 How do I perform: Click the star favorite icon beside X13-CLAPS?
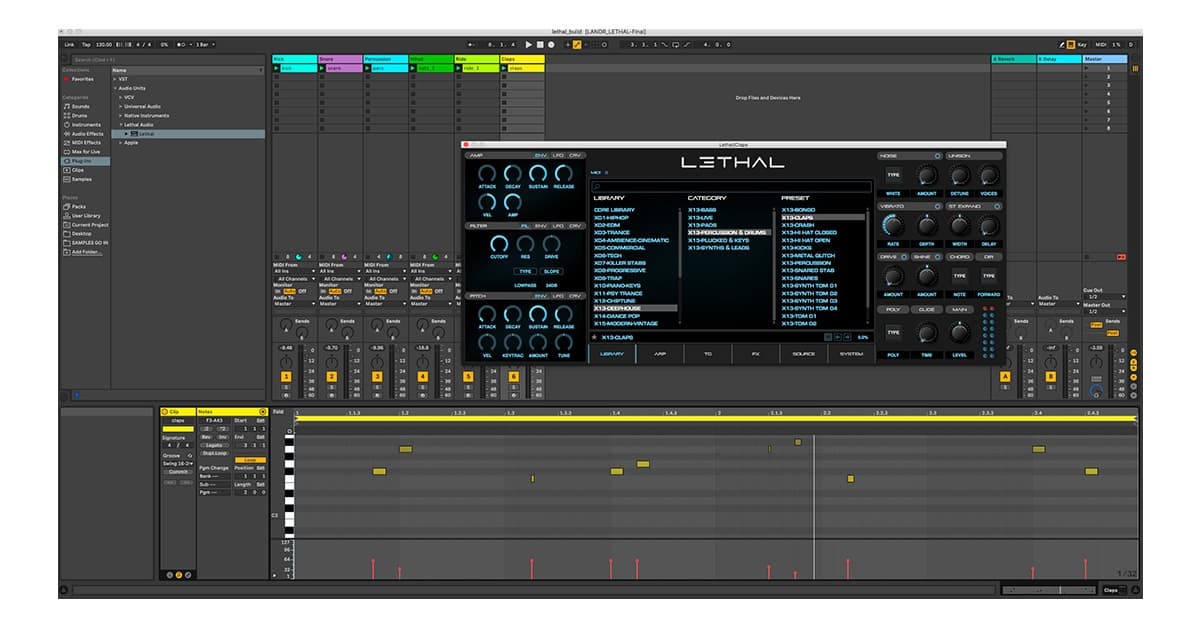coord(594,337)
